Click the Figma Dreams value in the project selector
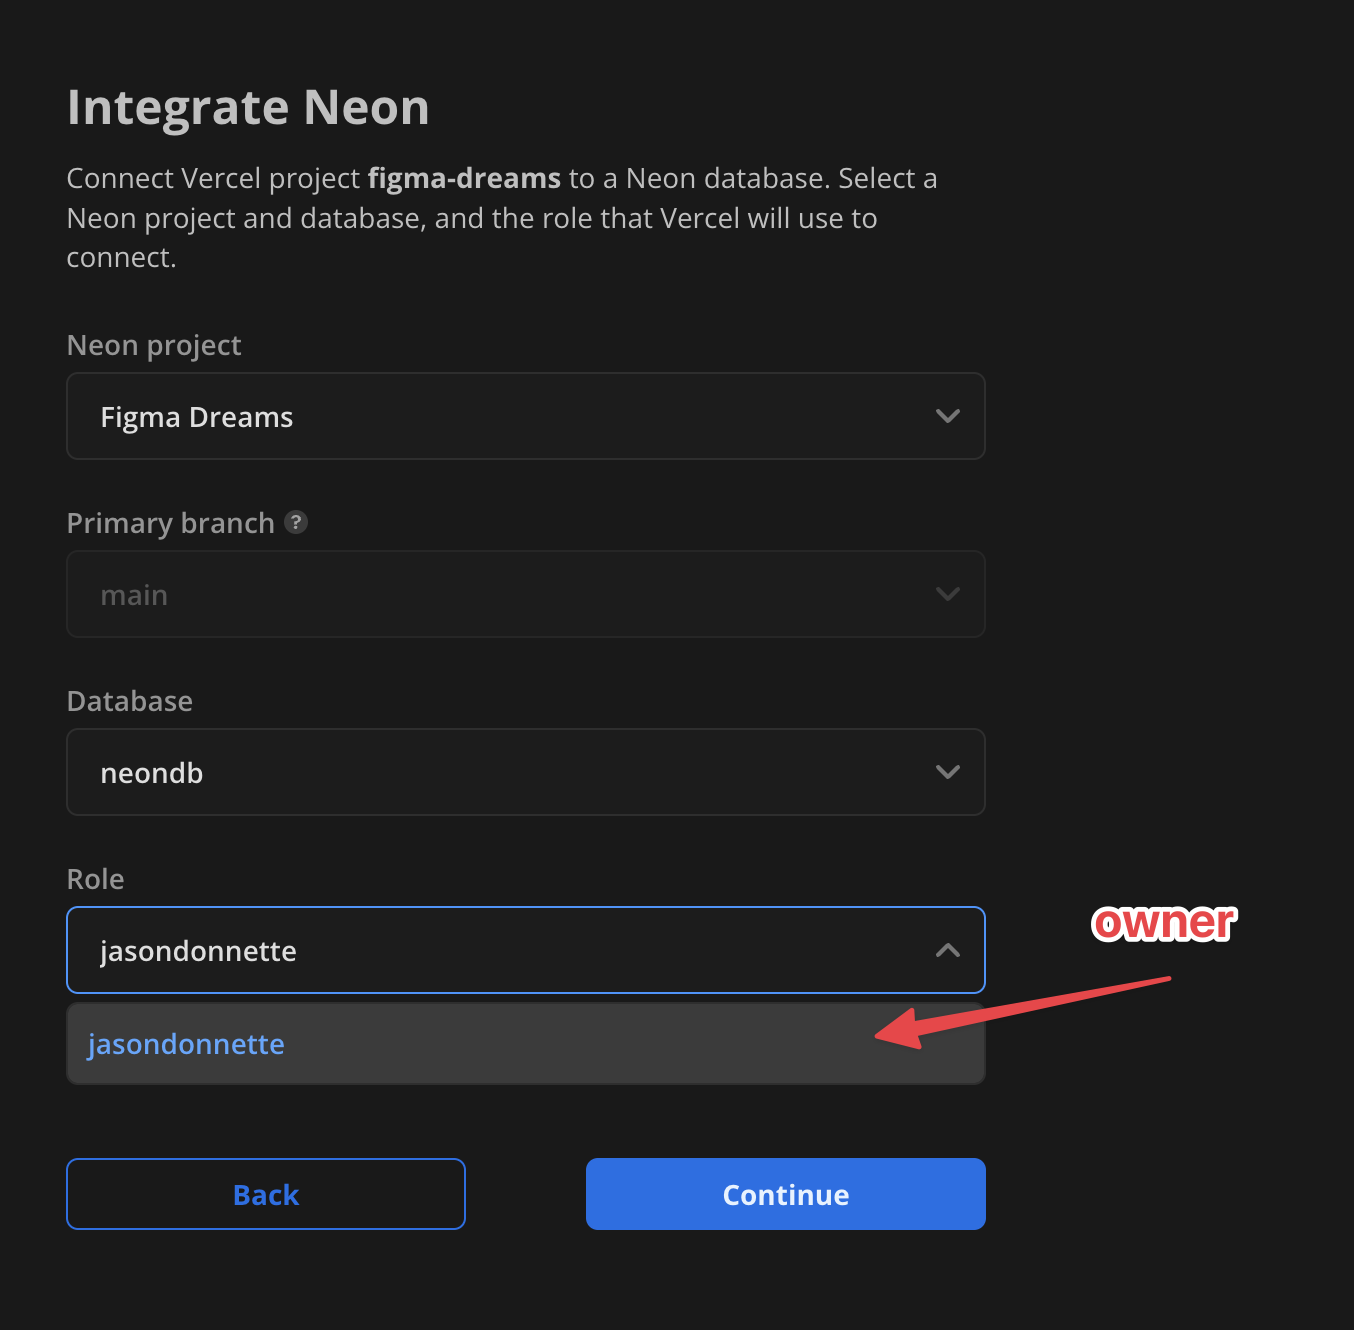1354x1330 pixels. [197, 417]
